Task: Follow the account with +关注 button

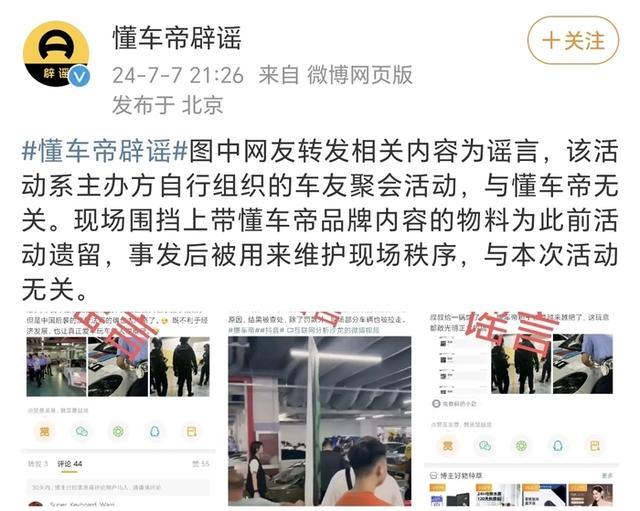Action: [x=573, y=40]
